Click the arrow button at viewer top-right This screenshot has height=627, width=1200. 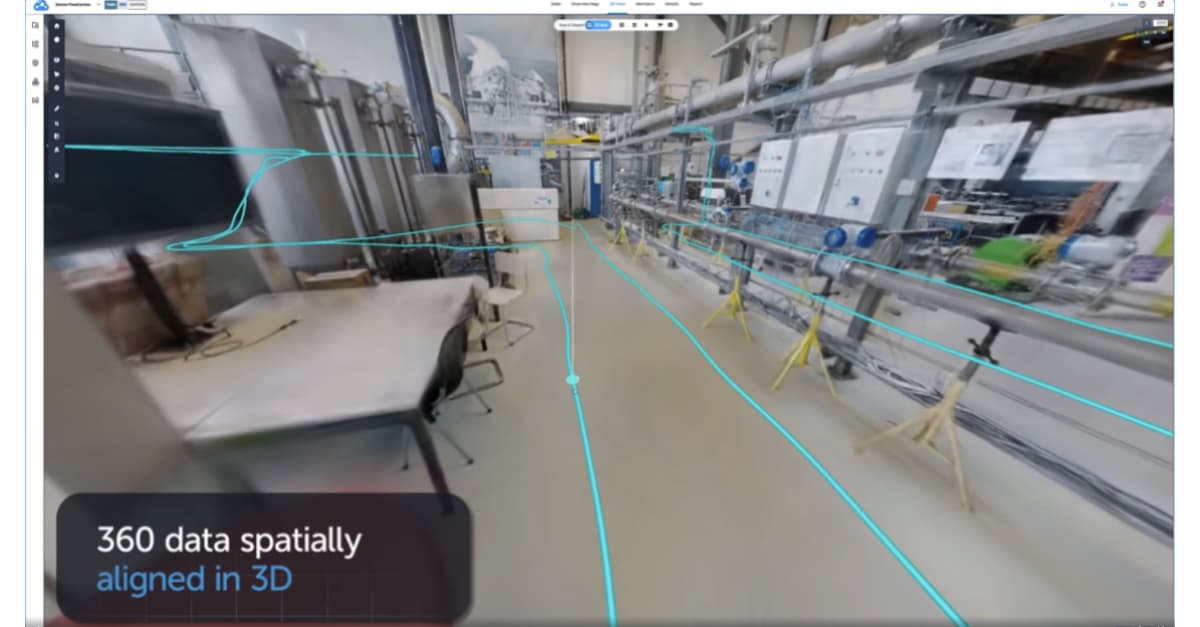1144,23
